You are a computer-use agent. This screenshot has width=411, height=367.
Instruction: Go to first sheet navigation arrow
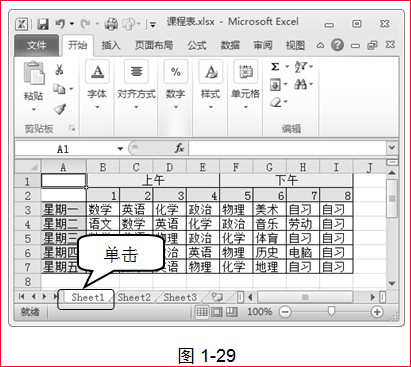(x=22, y=296)
